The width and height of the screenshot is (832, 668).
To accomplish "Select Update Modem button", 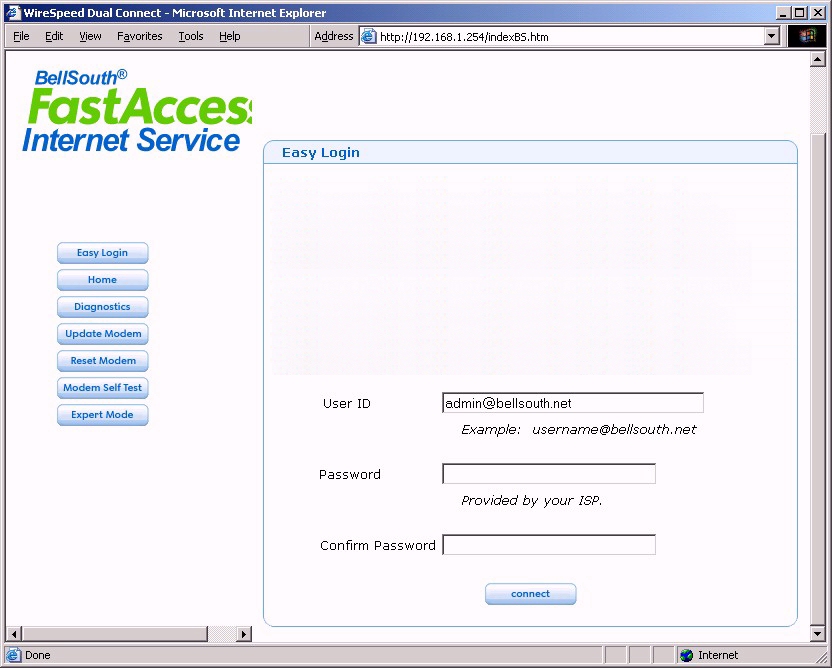I will [x=102, y=334].
